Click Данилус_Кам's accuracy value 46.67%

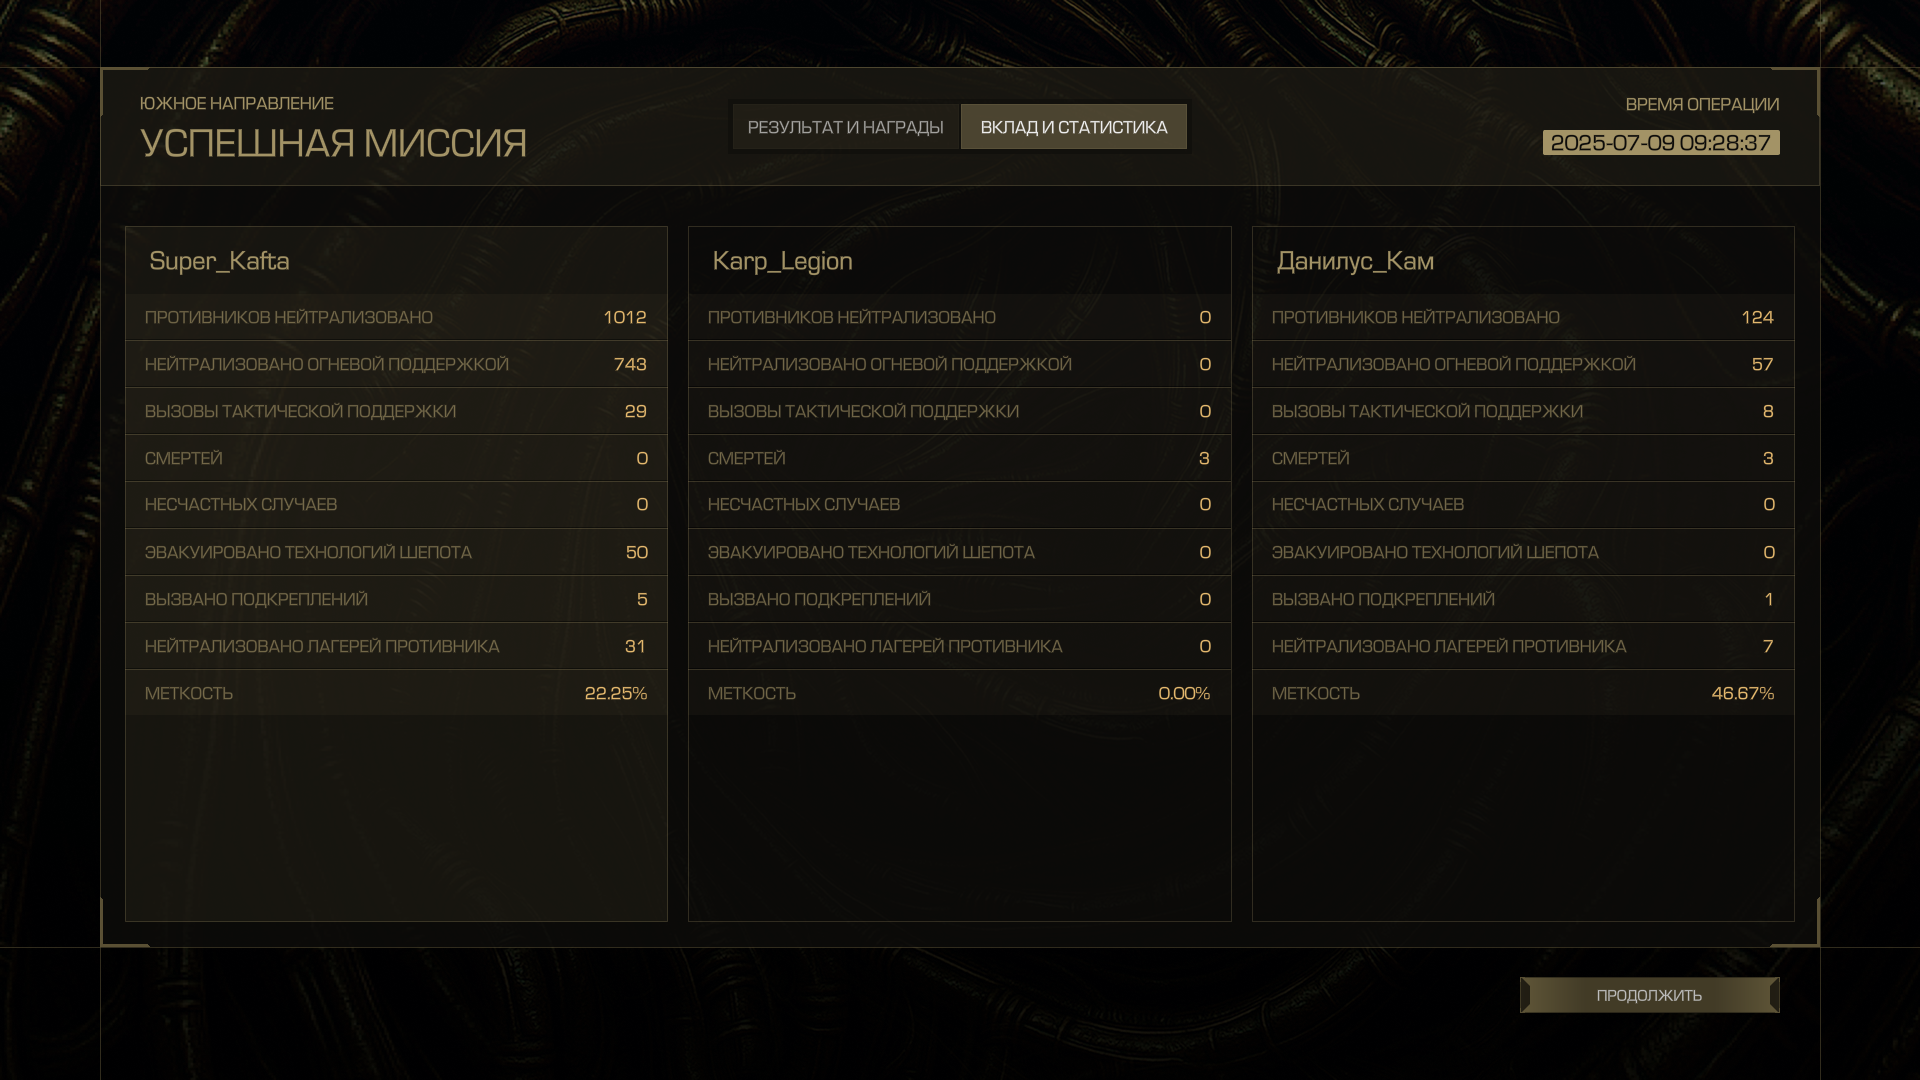point(1743,693)
